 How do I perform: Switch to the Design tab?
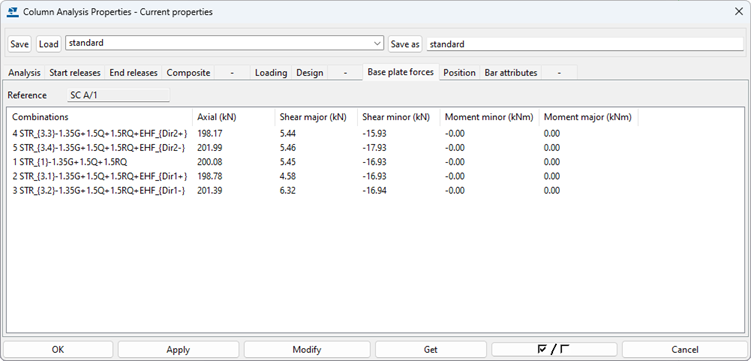309,73
